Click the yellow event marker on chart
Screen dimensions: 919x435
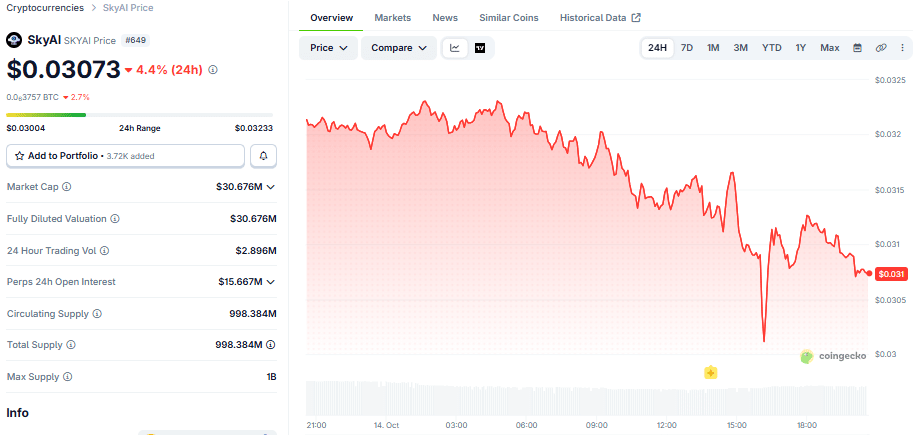pos(710,372)
